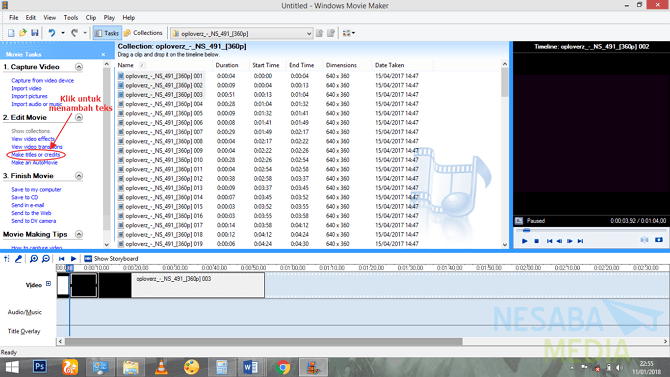
Task: Open VLC from the Windows taskbar
Action: coord(161,367)
